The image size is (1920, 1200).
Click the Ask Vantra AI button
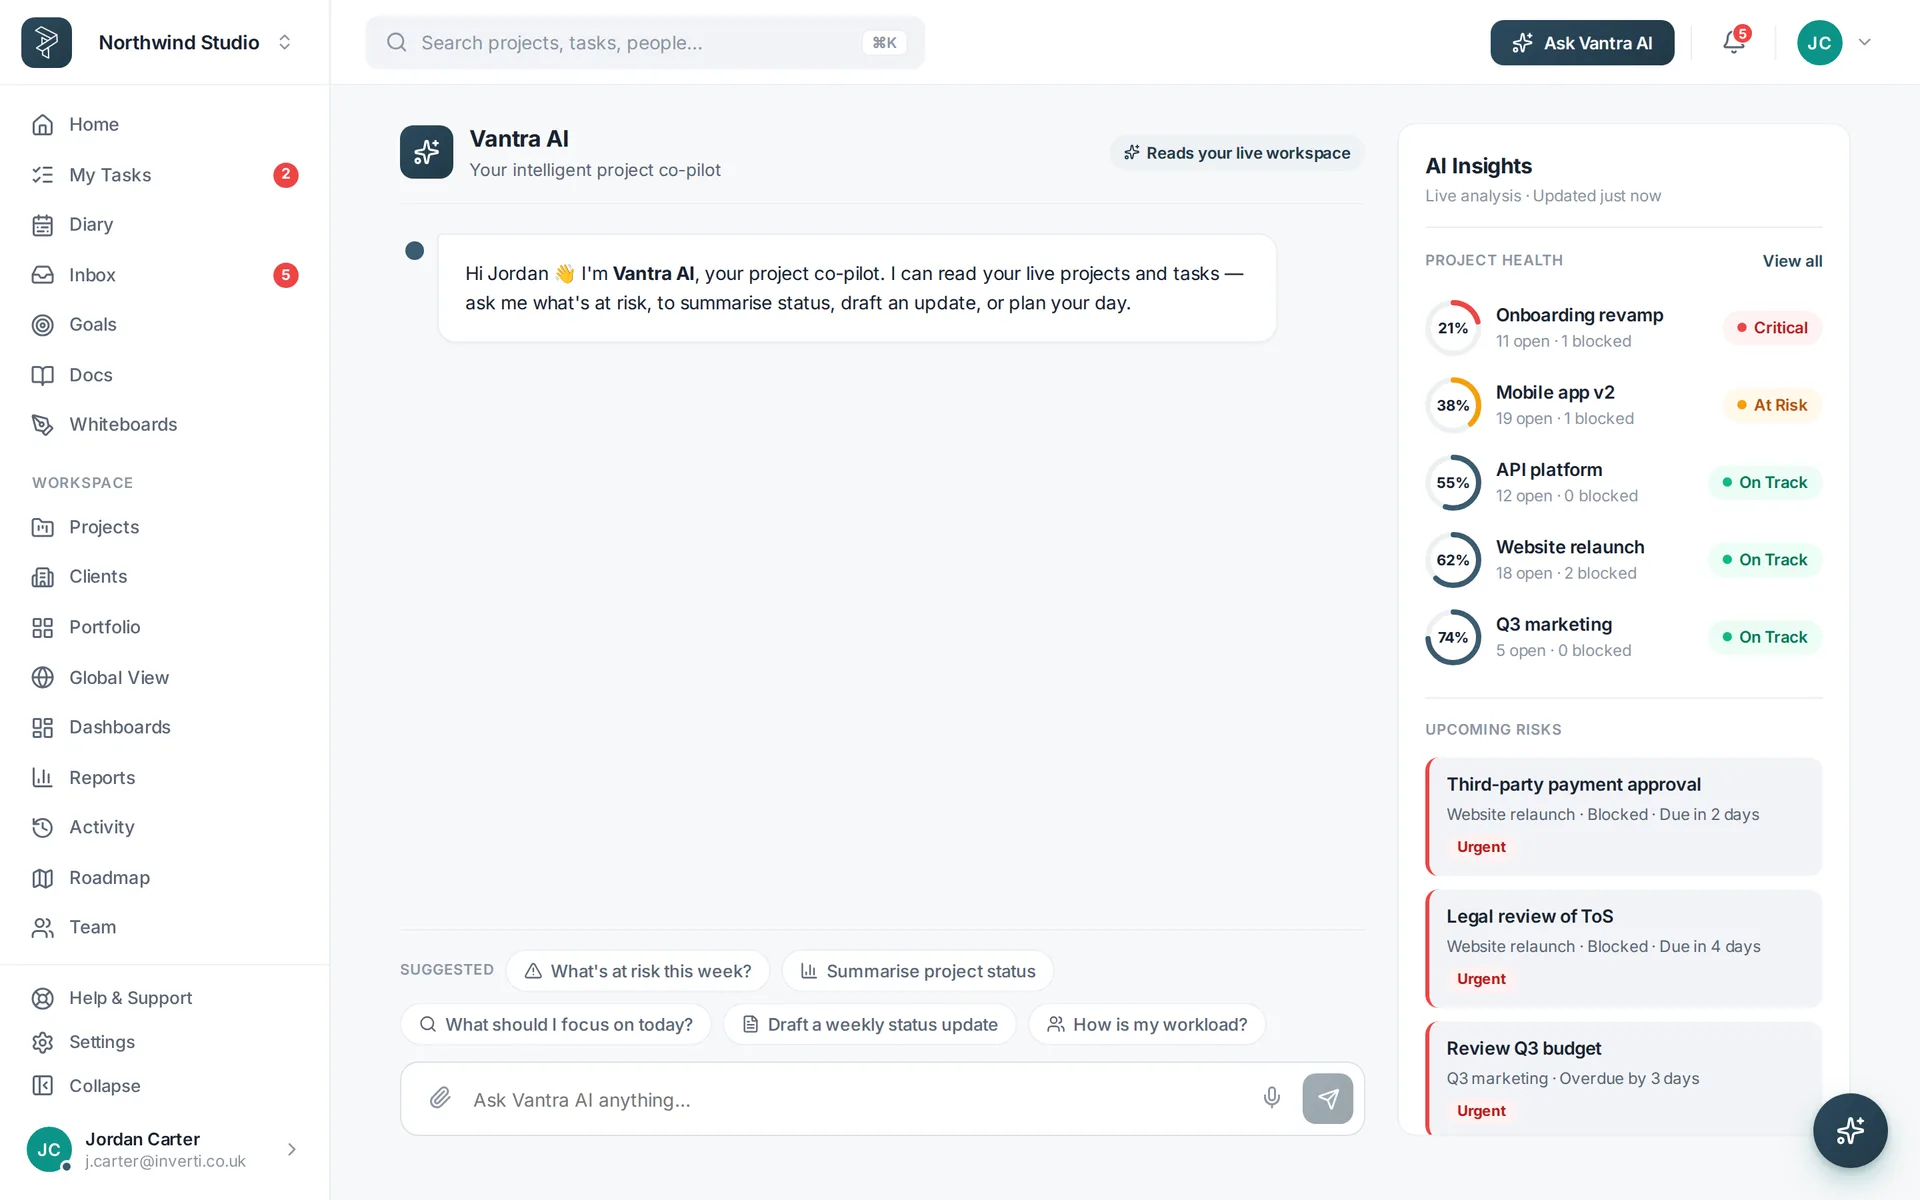[1582, 42]
